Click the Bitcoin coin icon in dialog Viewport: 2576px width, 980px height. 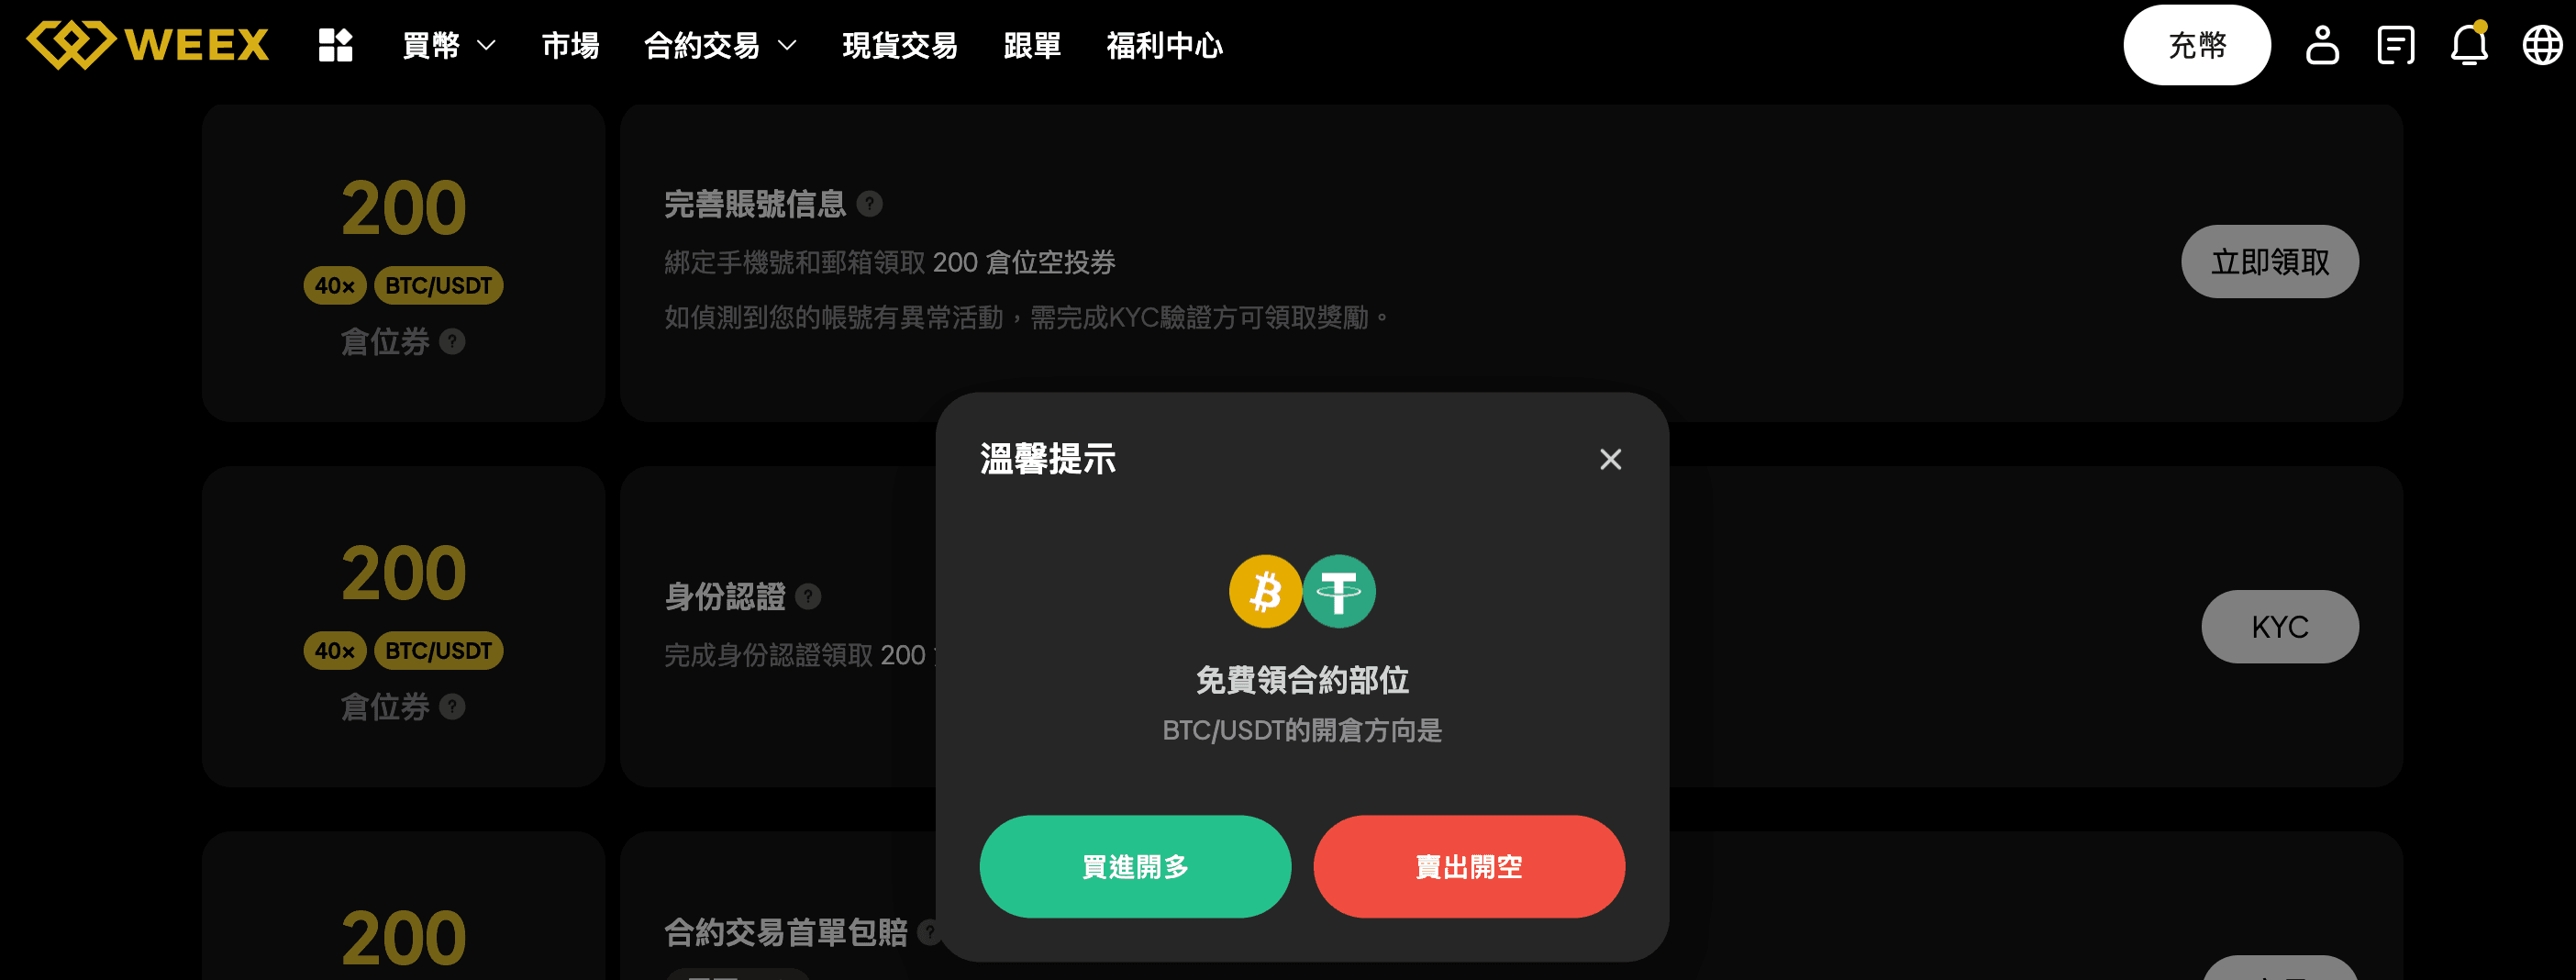point(1265,591)
